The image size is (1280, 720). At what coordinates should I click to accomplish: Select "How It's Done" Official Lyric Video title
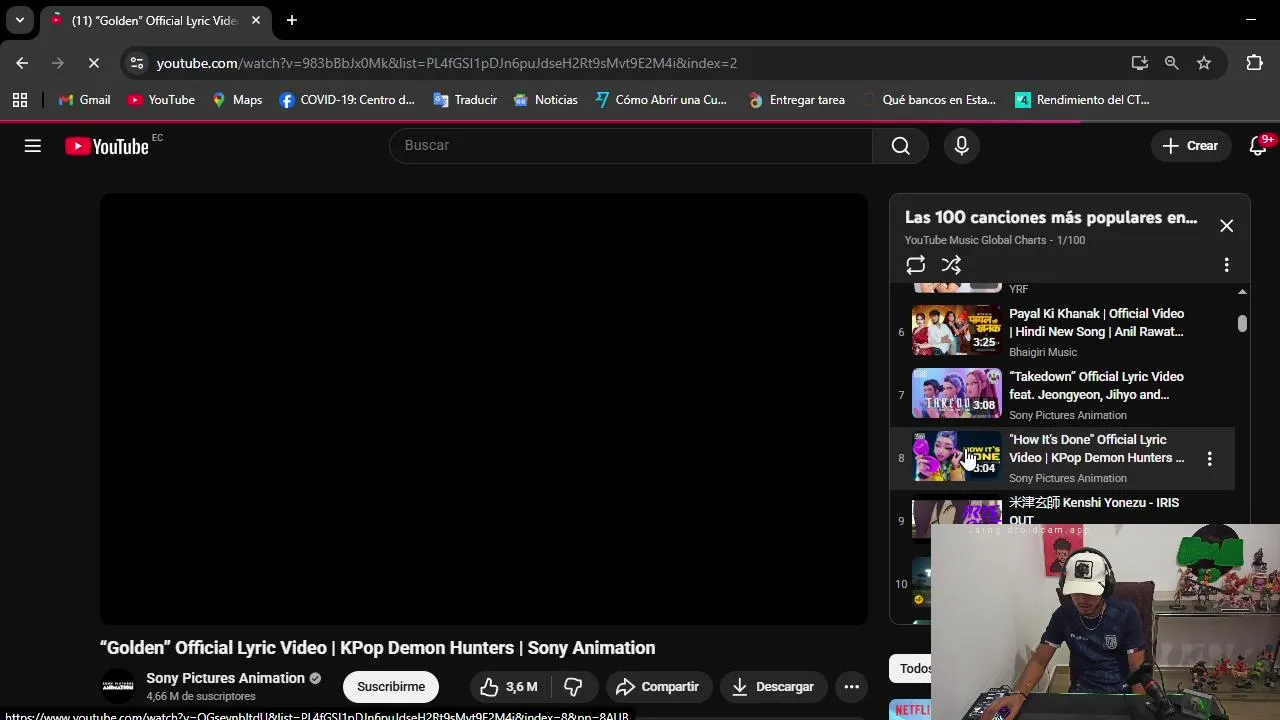coord(1097,449)
